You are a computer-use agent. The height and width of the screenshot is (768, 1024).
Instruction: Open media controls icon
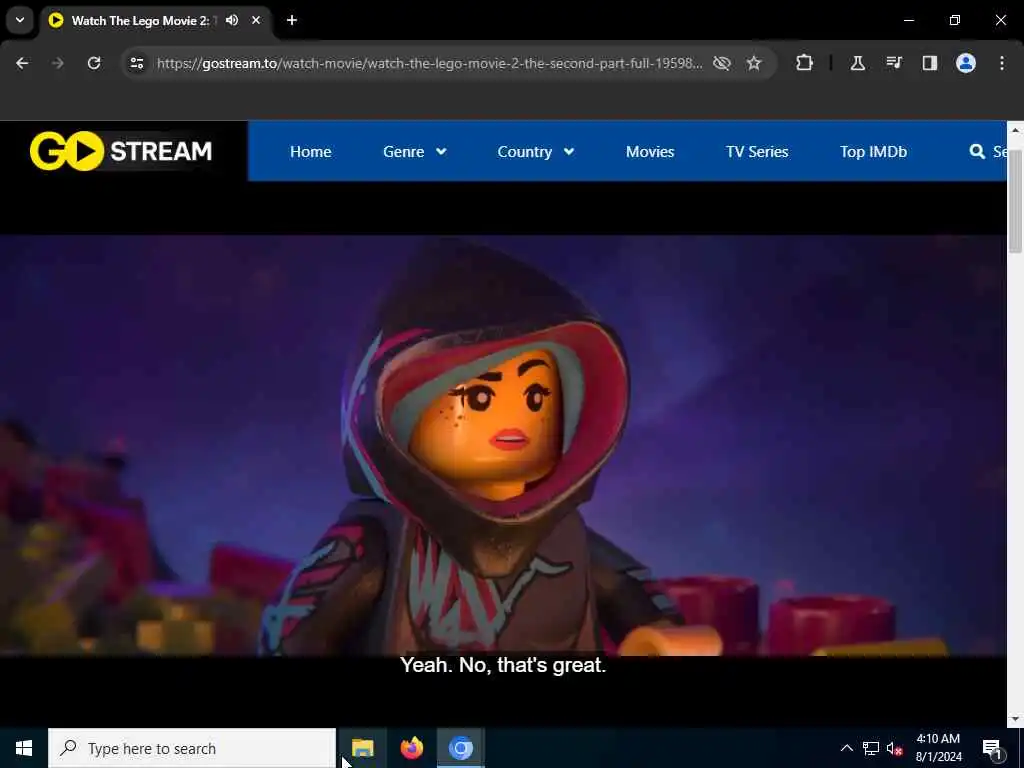[893, 63]
